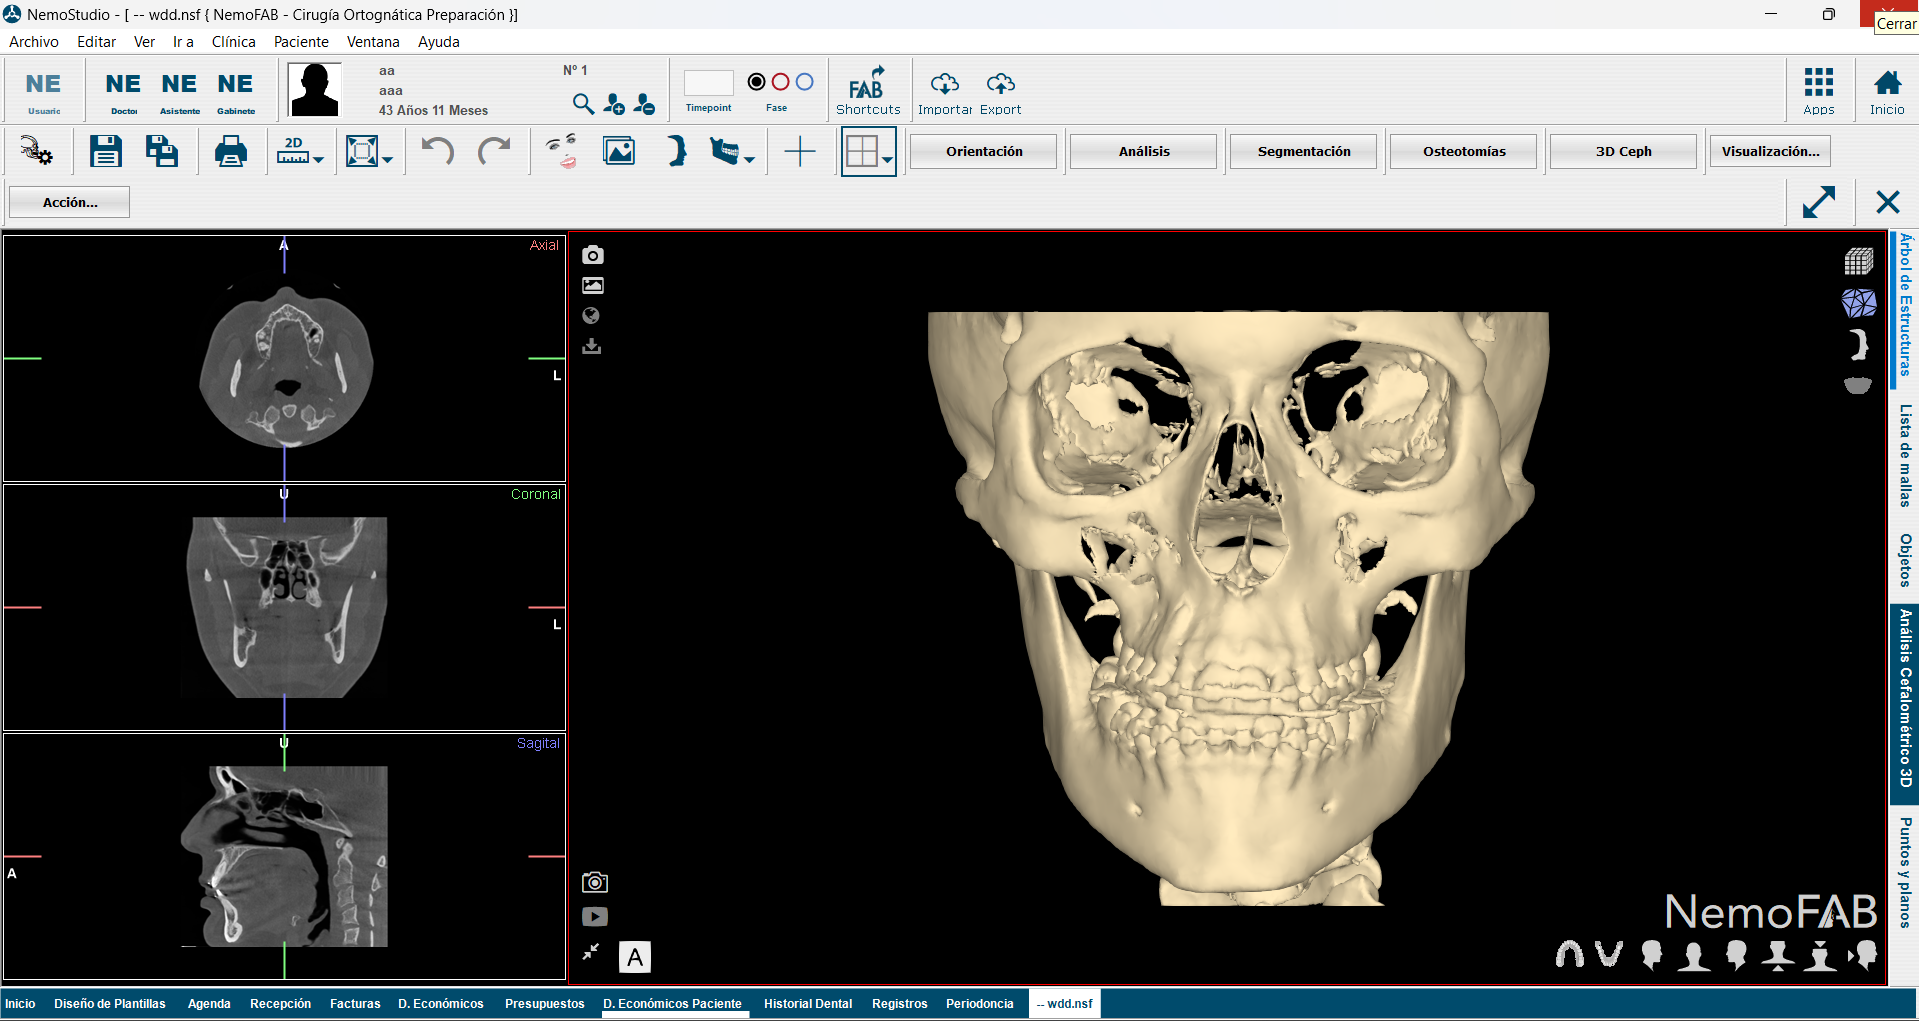Select the blue Fase radio button
1919x1021 pixels.
tap(805, 82)
